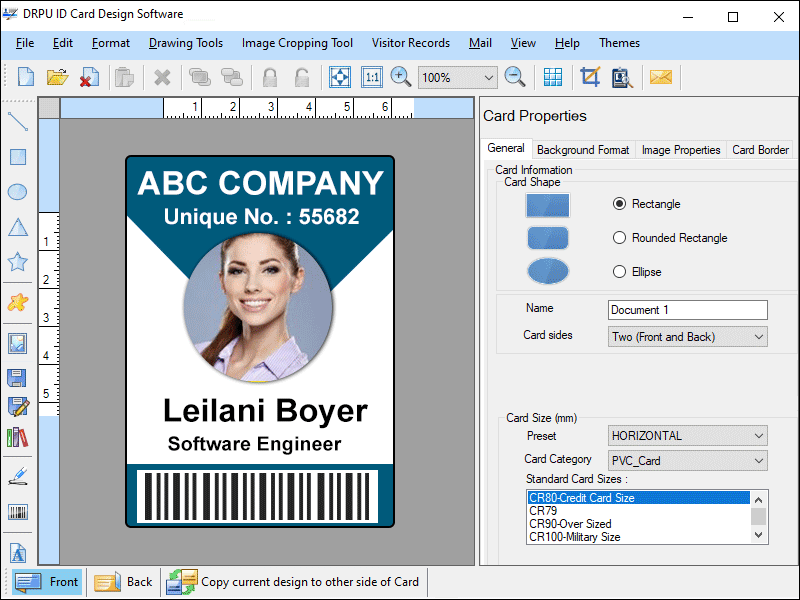Click the Back card view button

pos(122,581)
